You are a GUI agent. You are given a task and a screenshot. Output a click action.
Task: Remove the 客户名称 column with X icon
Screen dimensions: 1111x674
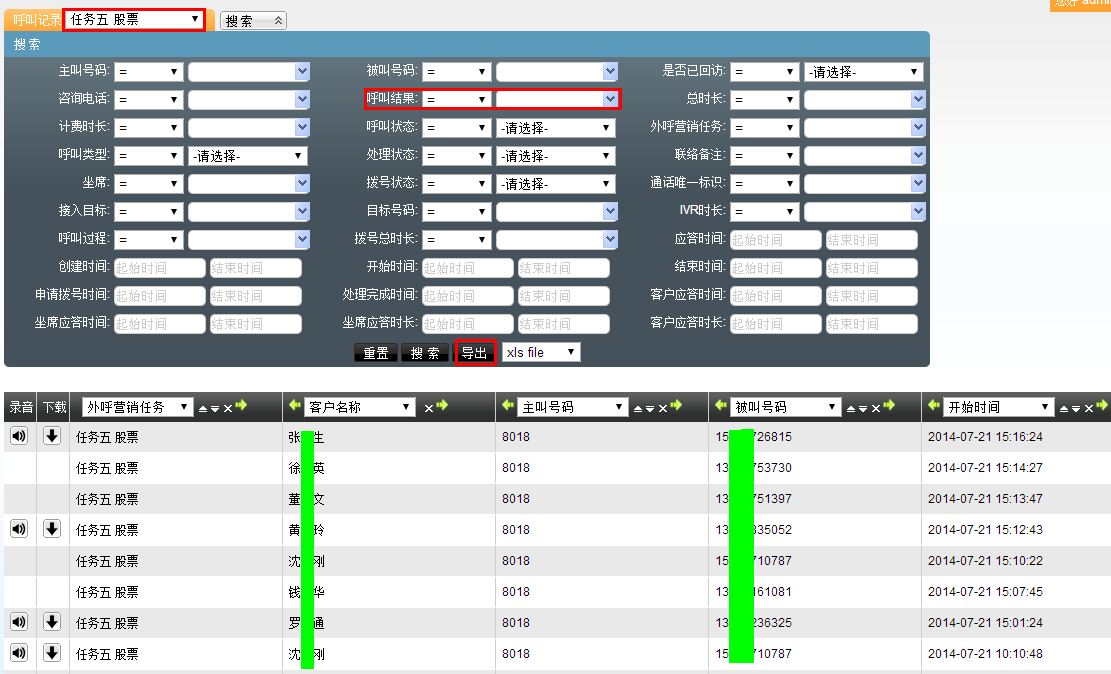click(428, 408)
